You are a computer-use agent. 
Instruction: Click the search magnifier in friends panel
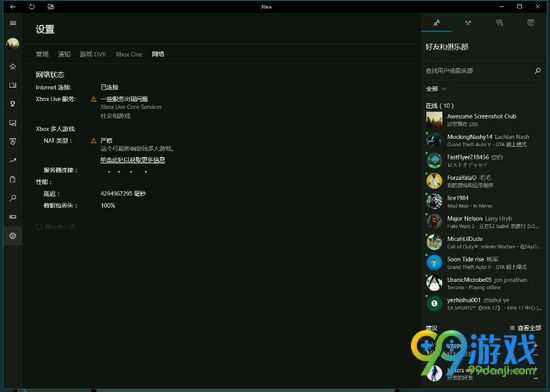[x=537, y=71]
